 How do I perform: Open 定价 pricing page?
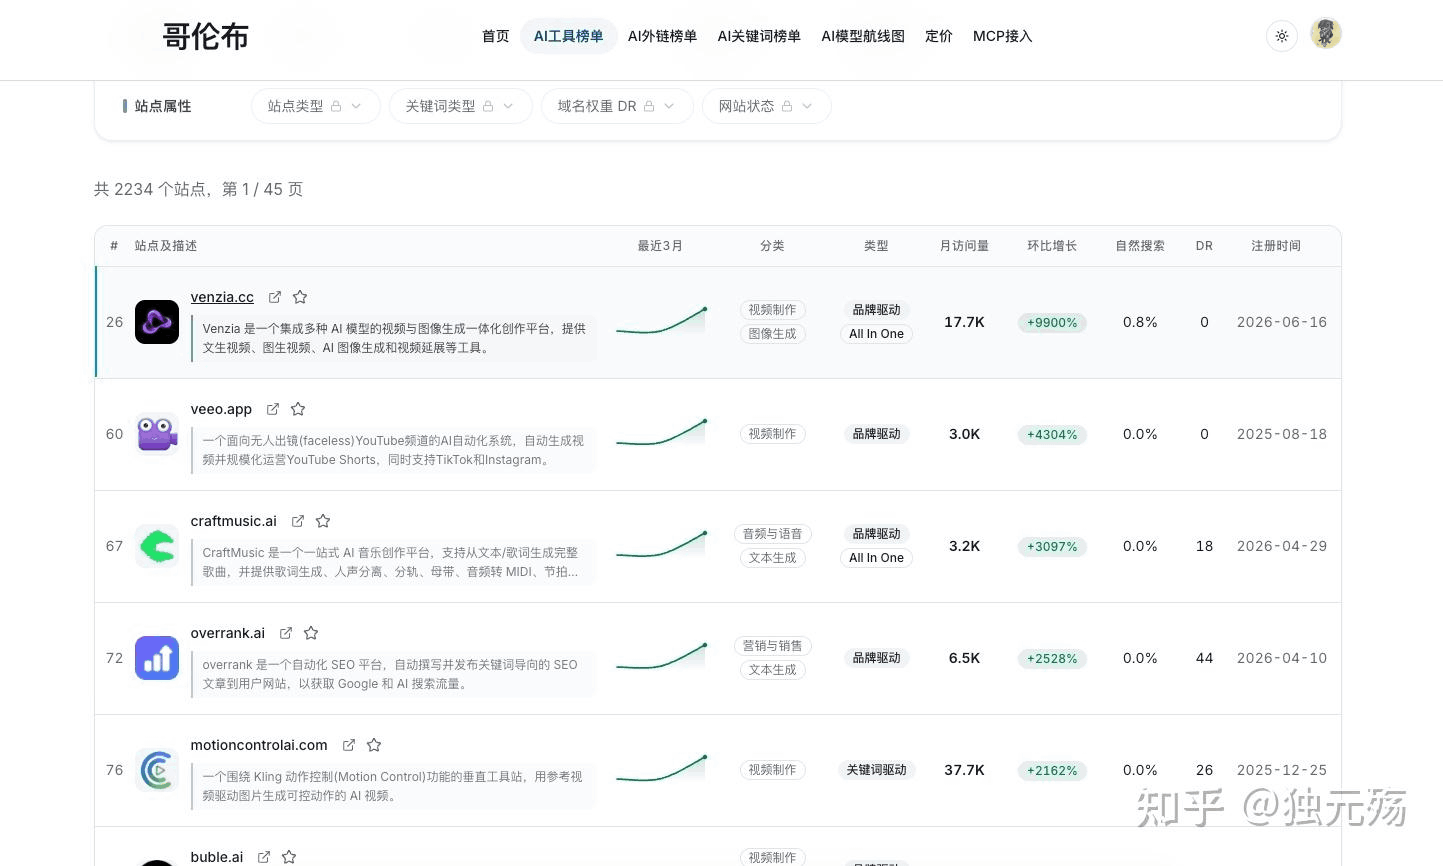[x=939, y=36]
